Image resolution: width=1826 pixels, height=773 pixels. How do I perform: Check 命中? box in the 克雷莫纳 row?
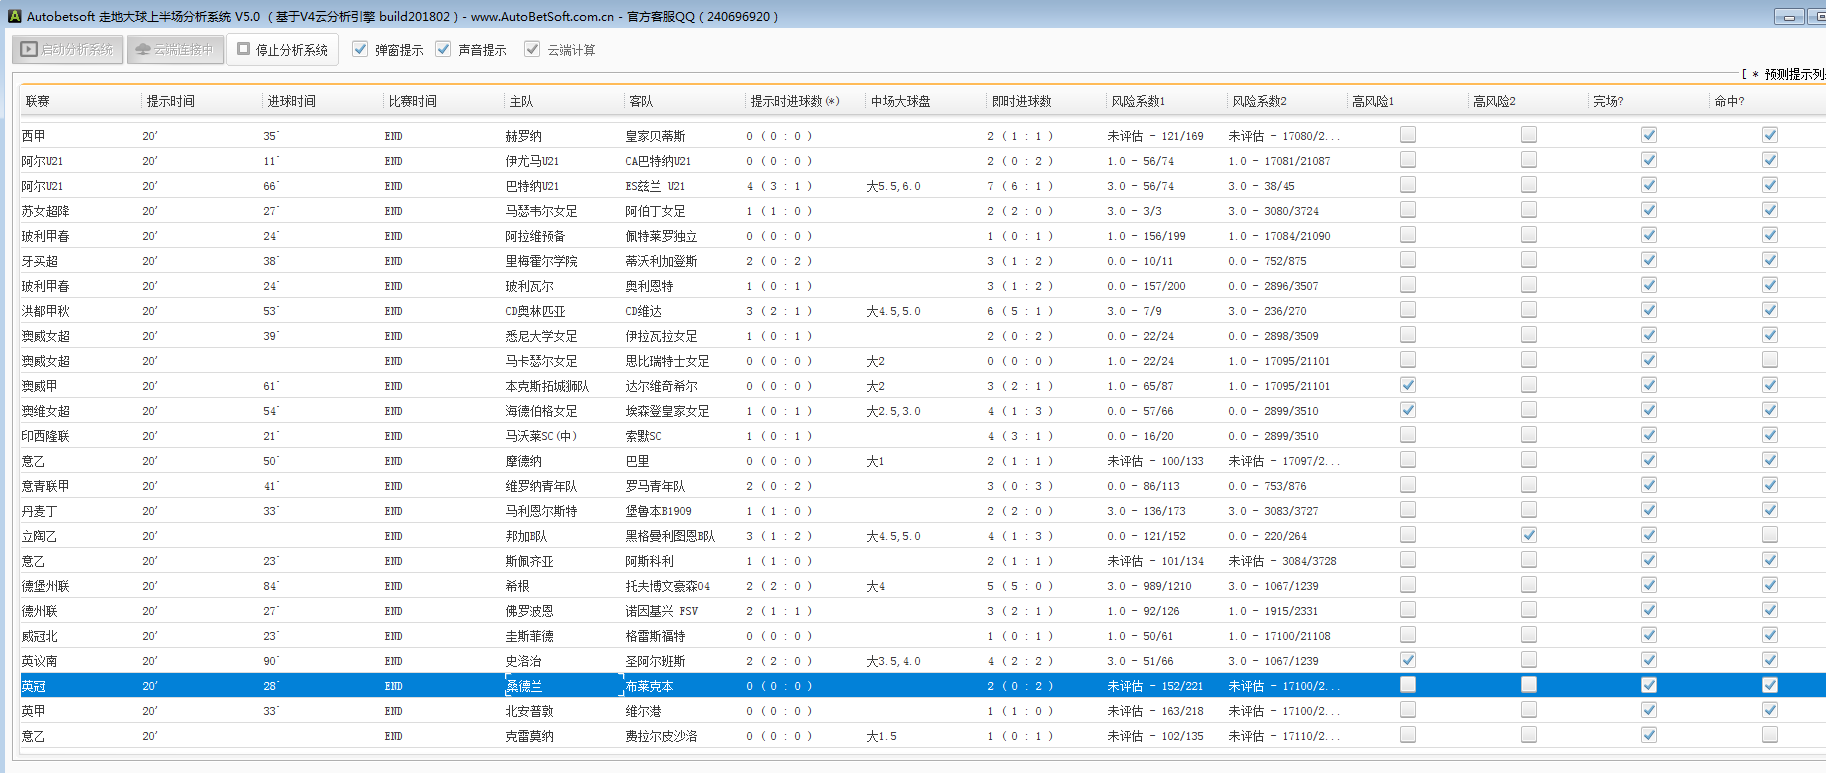[1770, 735]
